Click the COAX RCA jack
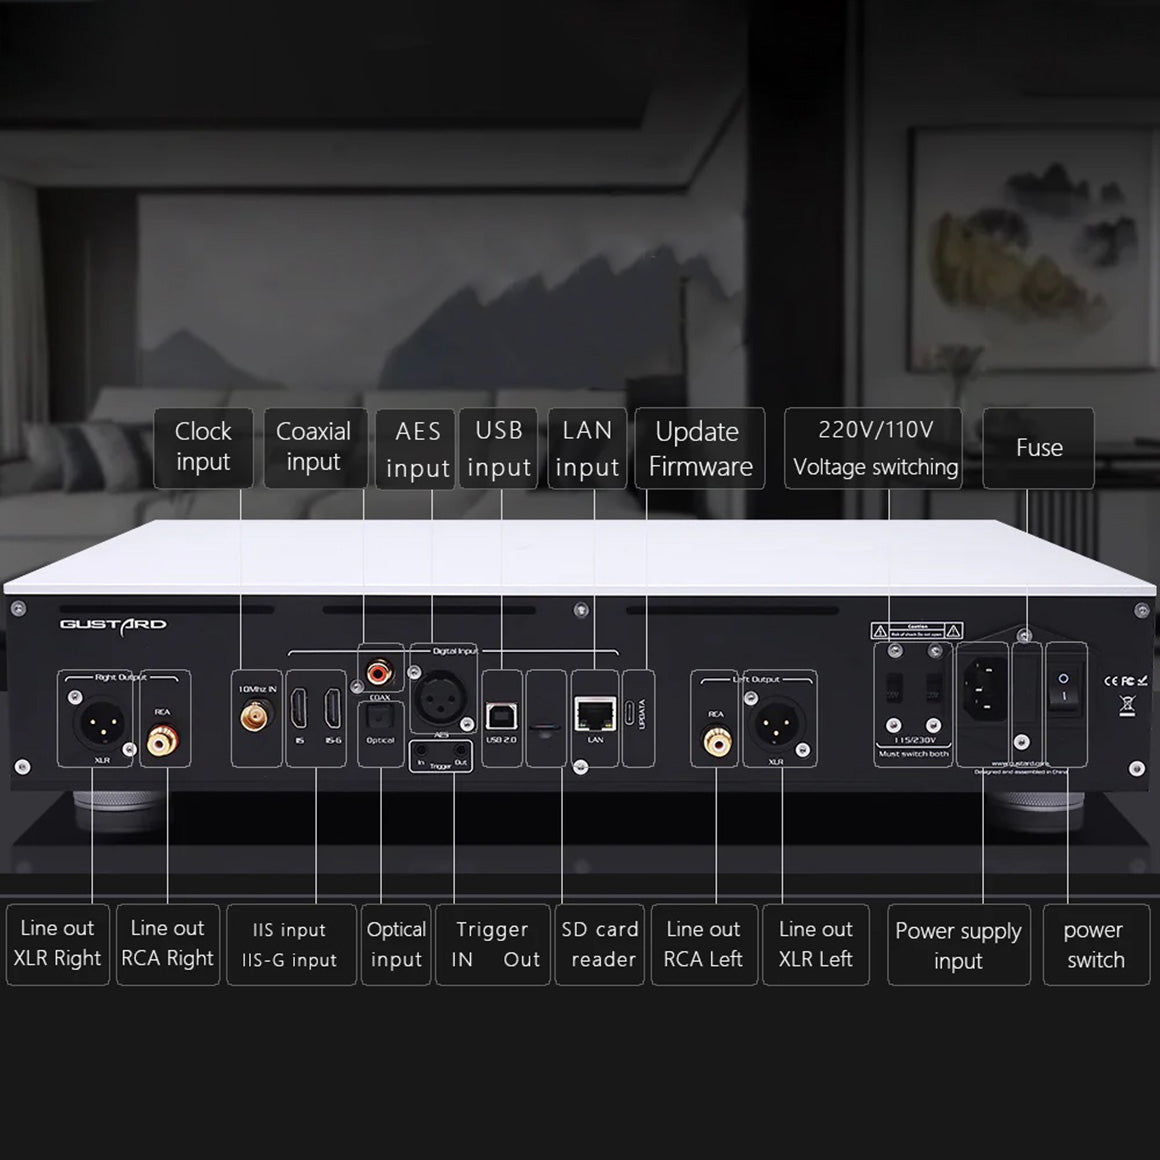The height and width of the screenshot is (1160, 1160). [x=380, y=668]
